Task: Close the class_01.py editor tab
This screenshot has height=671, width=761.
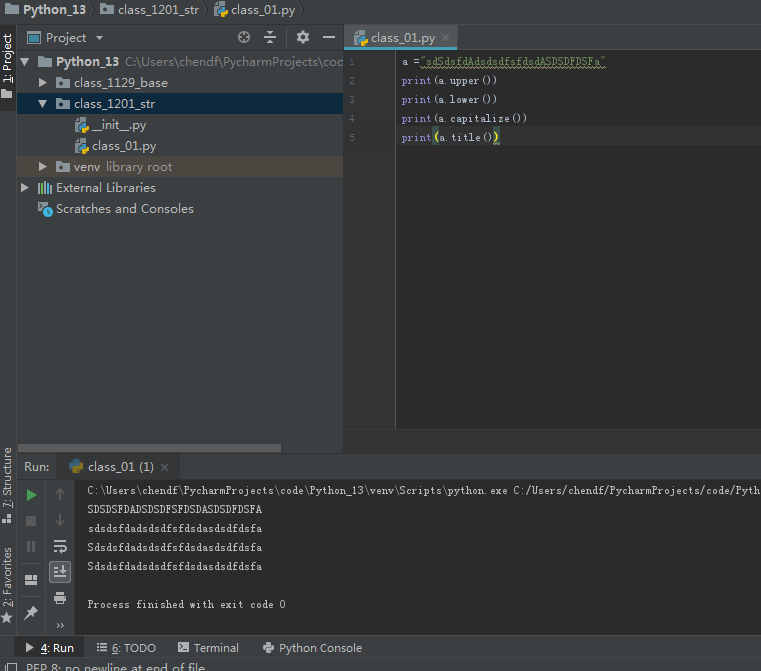Action: 446,38
